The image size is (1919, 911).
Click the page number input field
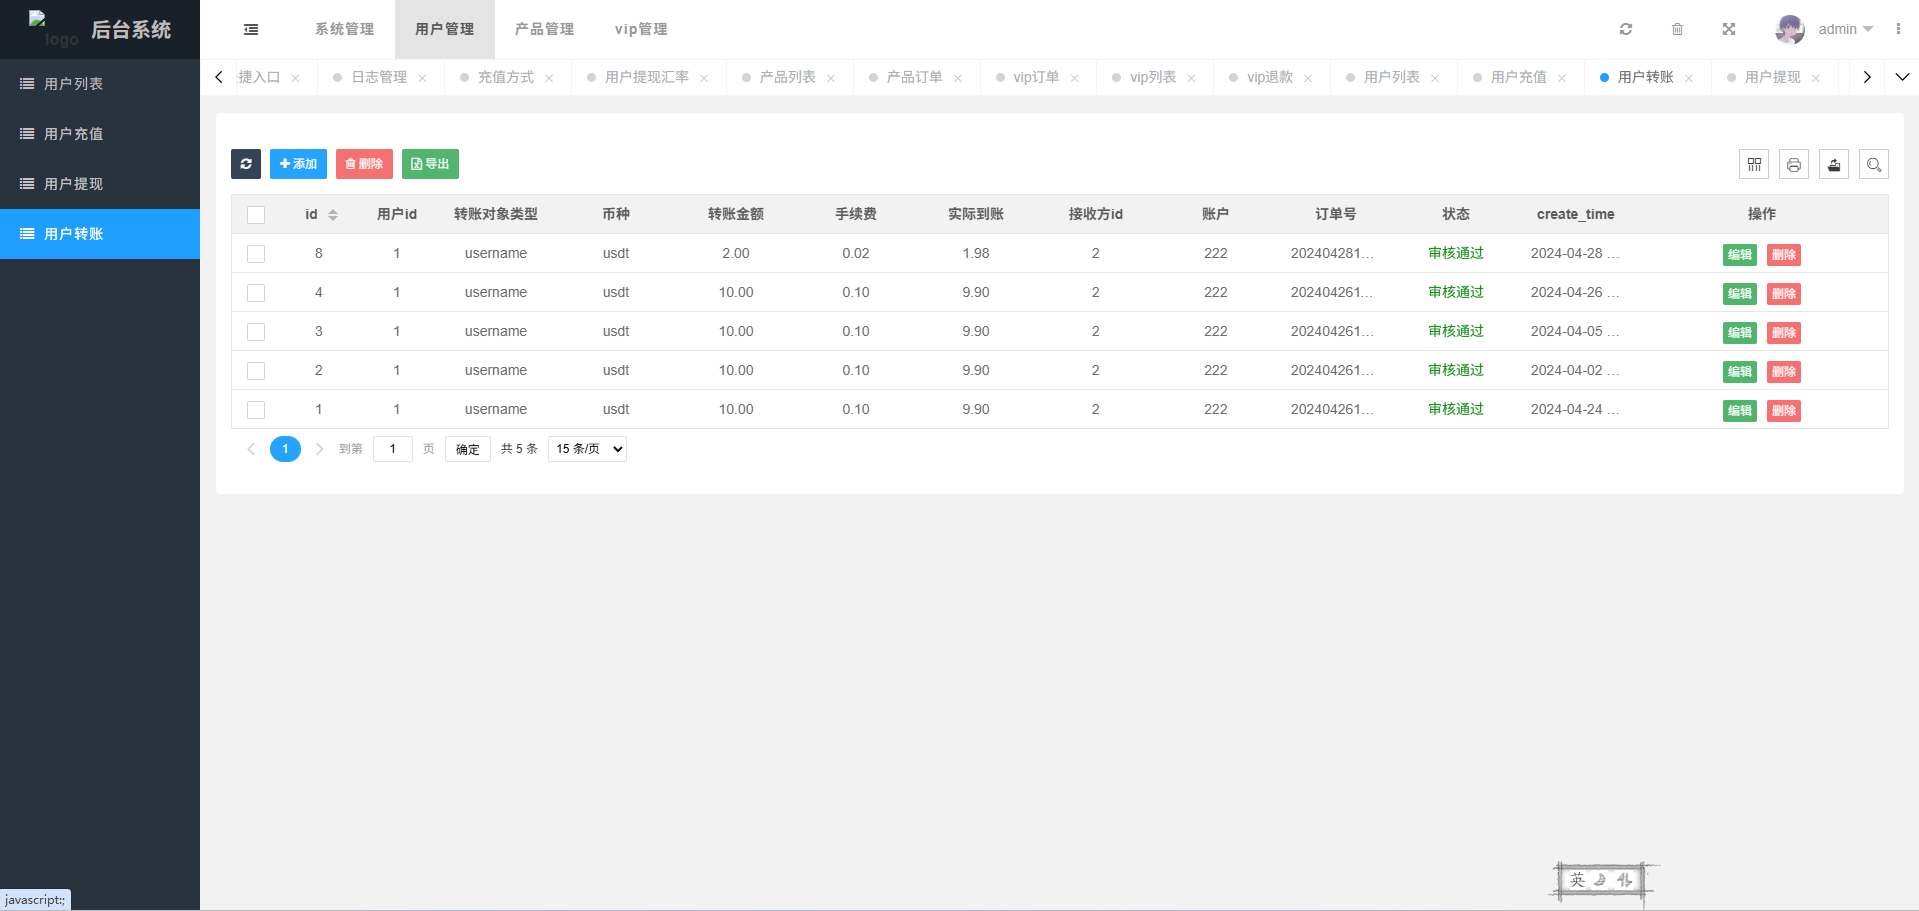(x=393, y=449)
